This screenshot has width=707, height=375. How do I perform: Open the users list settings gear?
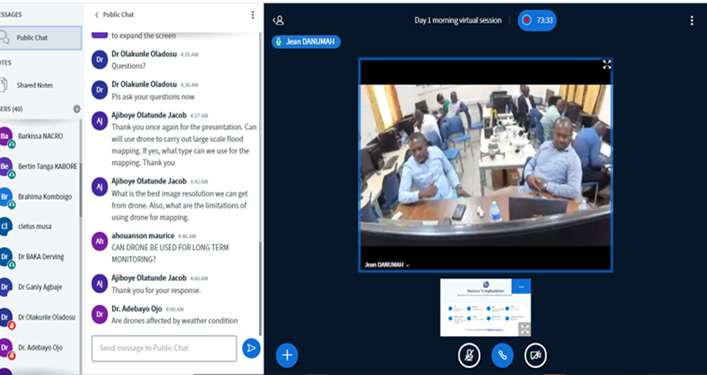(x=77, y=109)
